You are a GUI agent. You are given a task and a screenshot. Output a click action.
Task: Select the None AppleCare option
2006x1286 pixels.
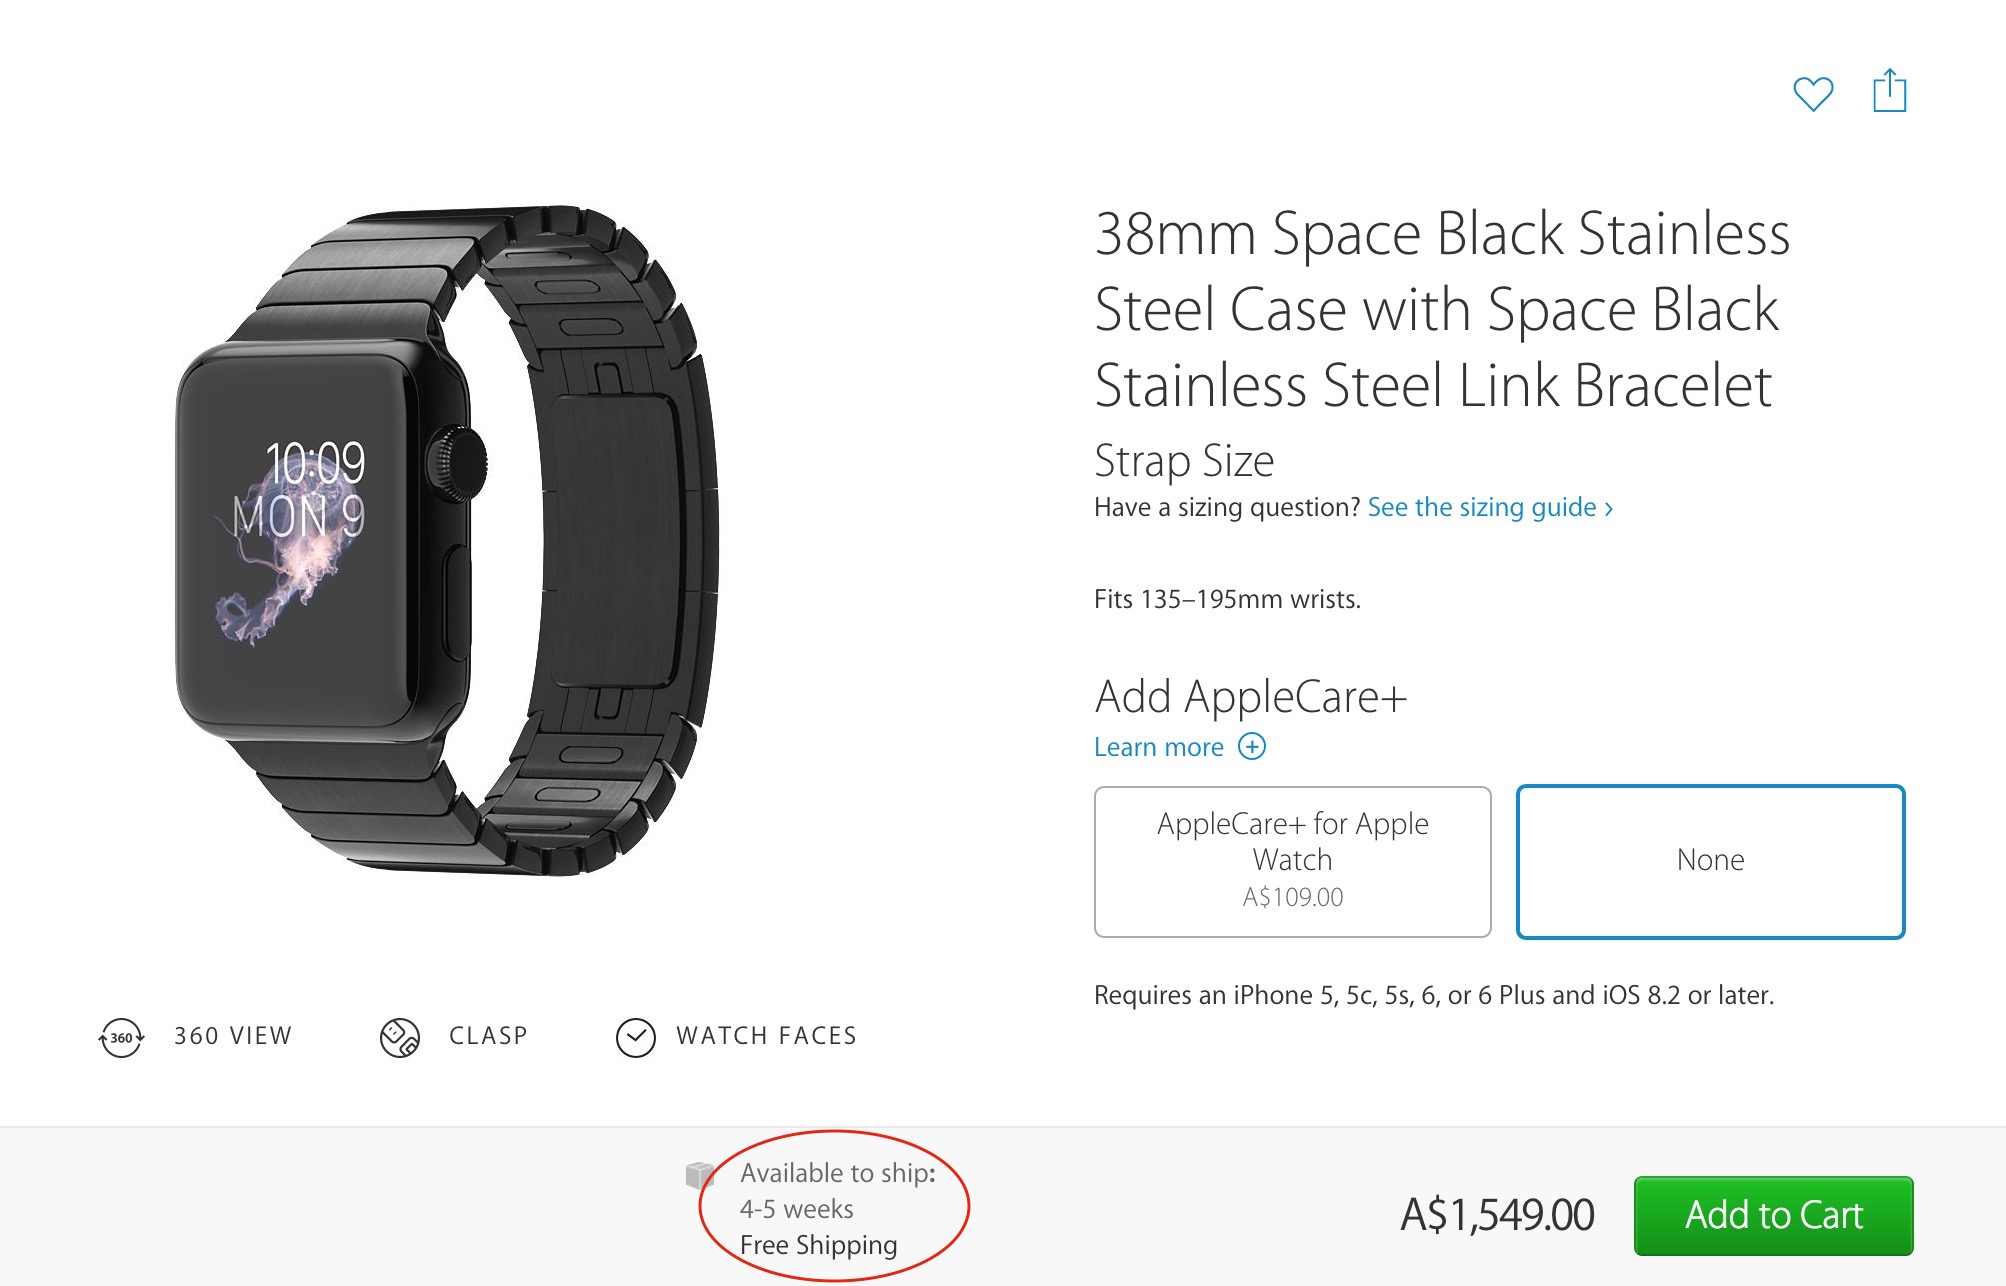coord(1710,861)
